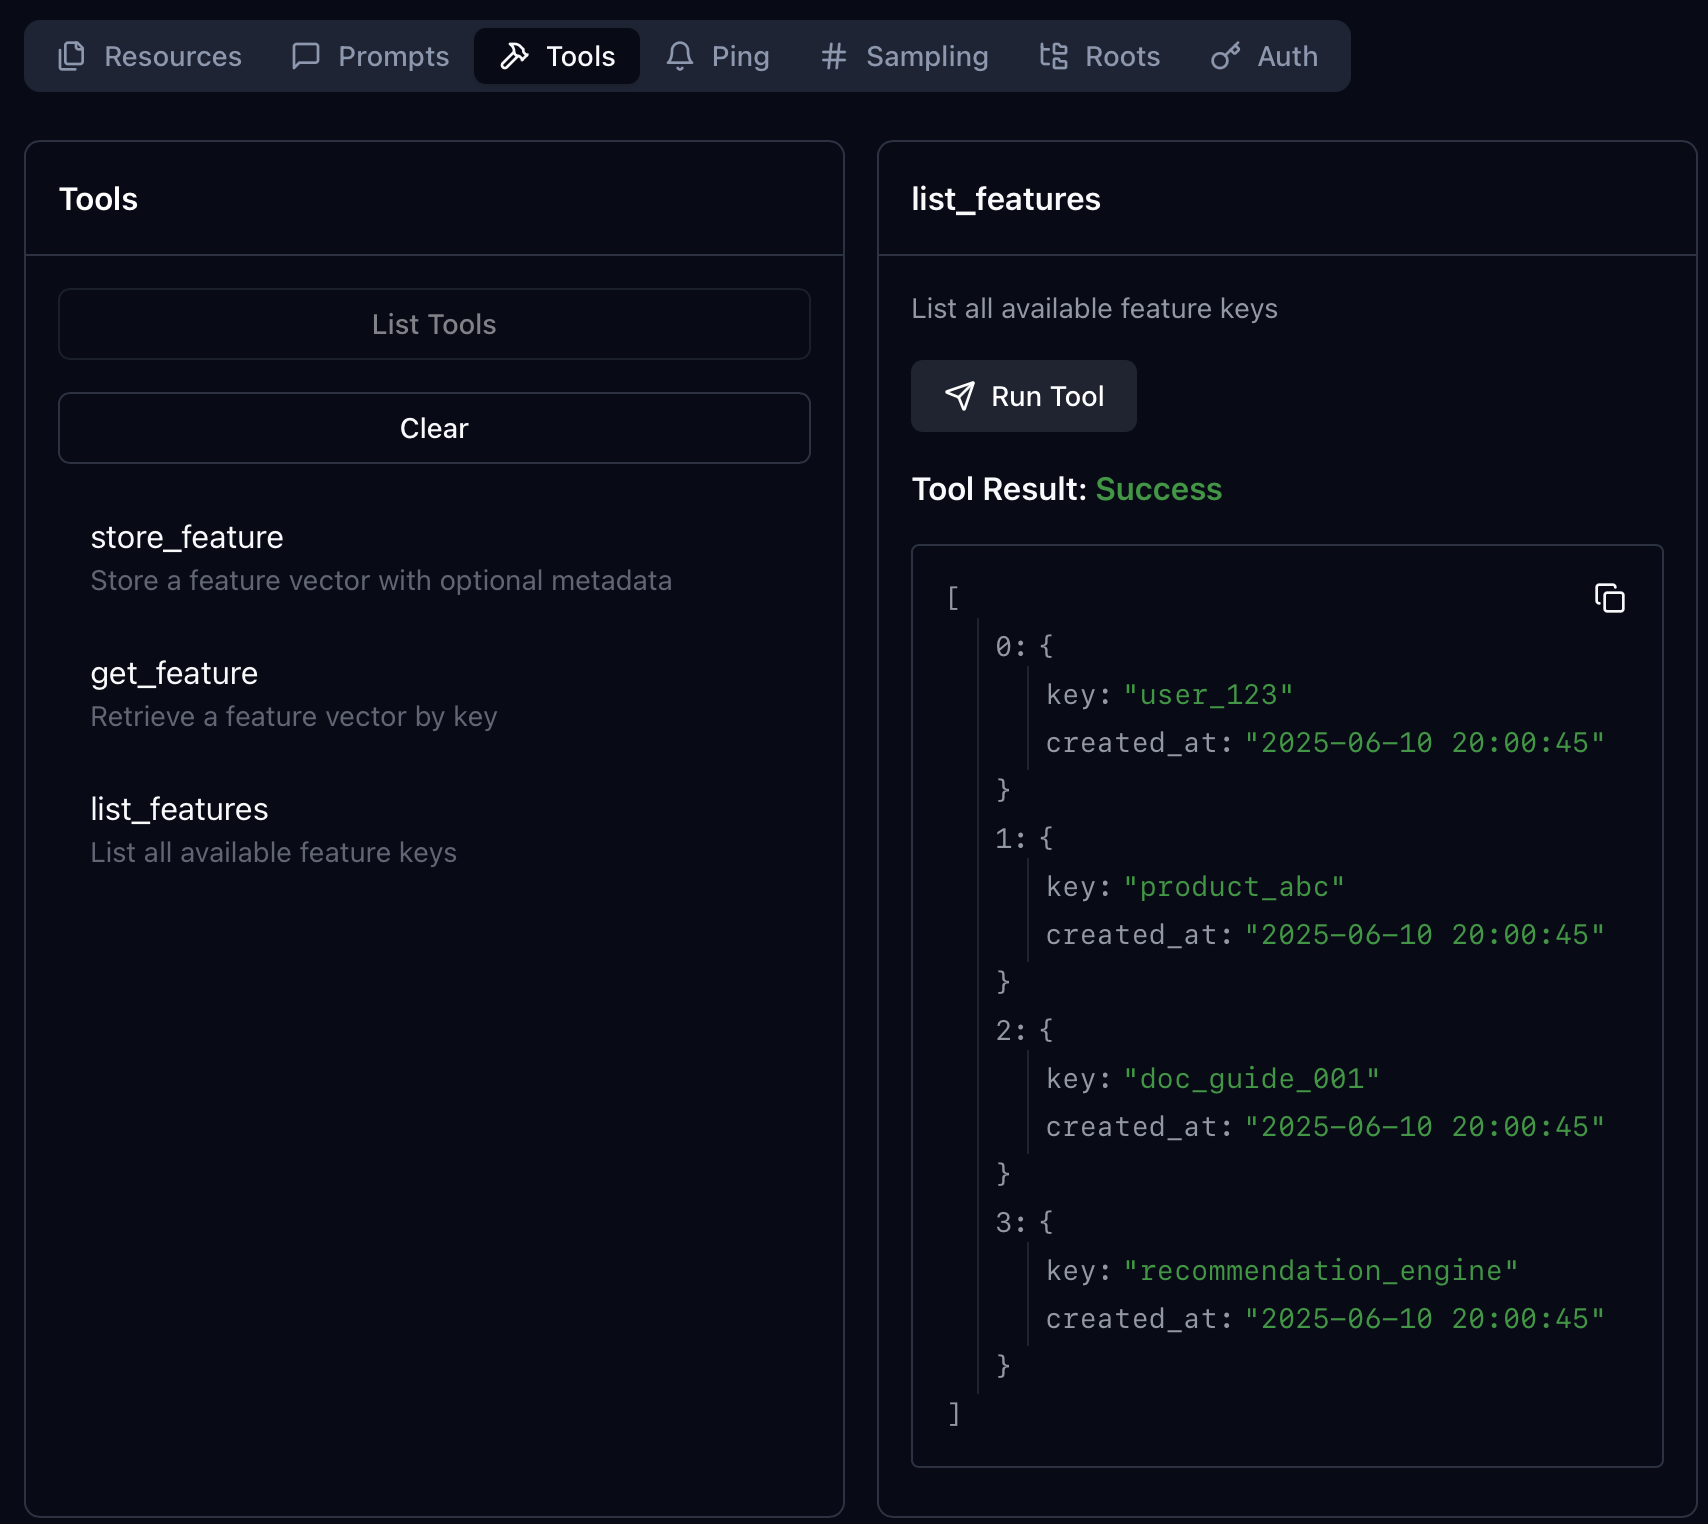
Task: Click created_at timestamp under user_123
Action: tap(1424, 742)
